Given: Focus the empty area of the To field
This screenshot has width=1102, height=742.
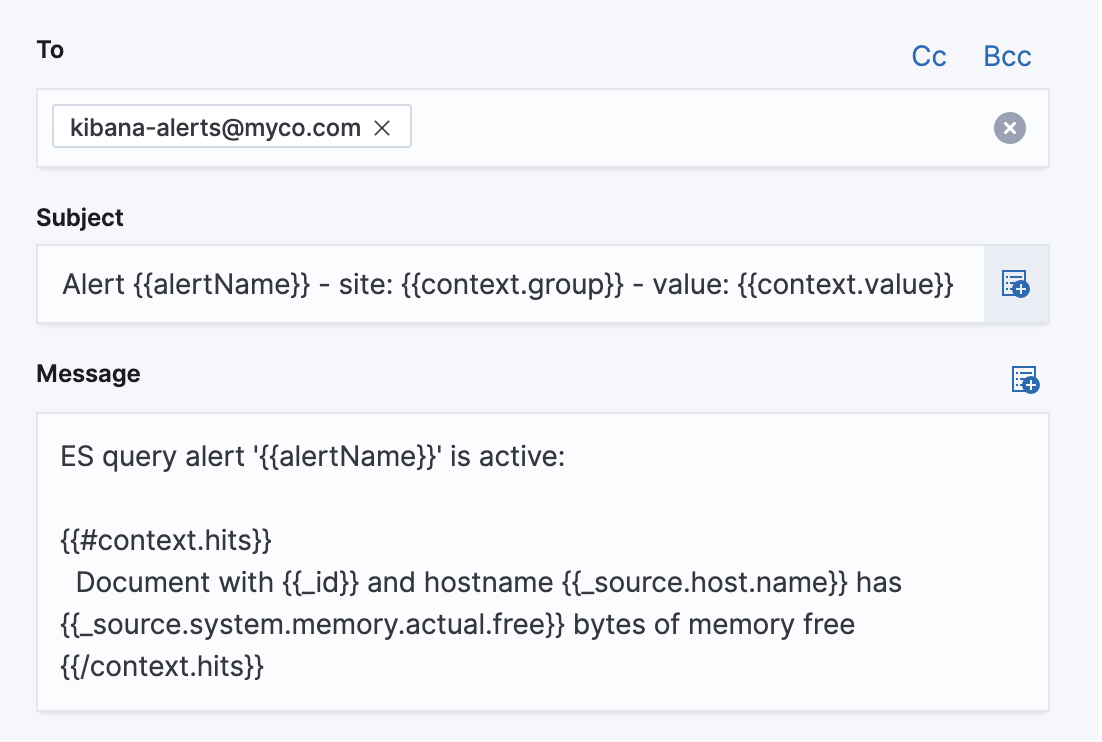Looking at the screenshot, I should [700, 128].
